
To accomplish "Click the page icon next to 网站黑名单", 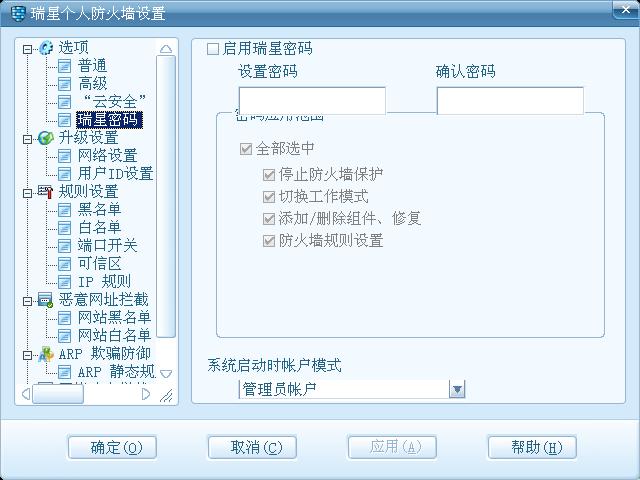I will [64, 318].
